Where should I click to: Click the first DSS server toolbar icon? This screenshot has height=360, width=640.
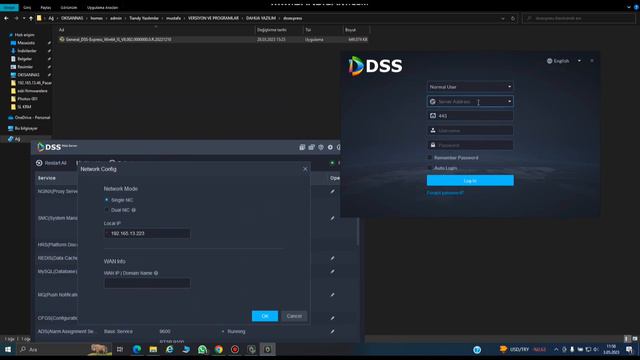coord(302,147)
